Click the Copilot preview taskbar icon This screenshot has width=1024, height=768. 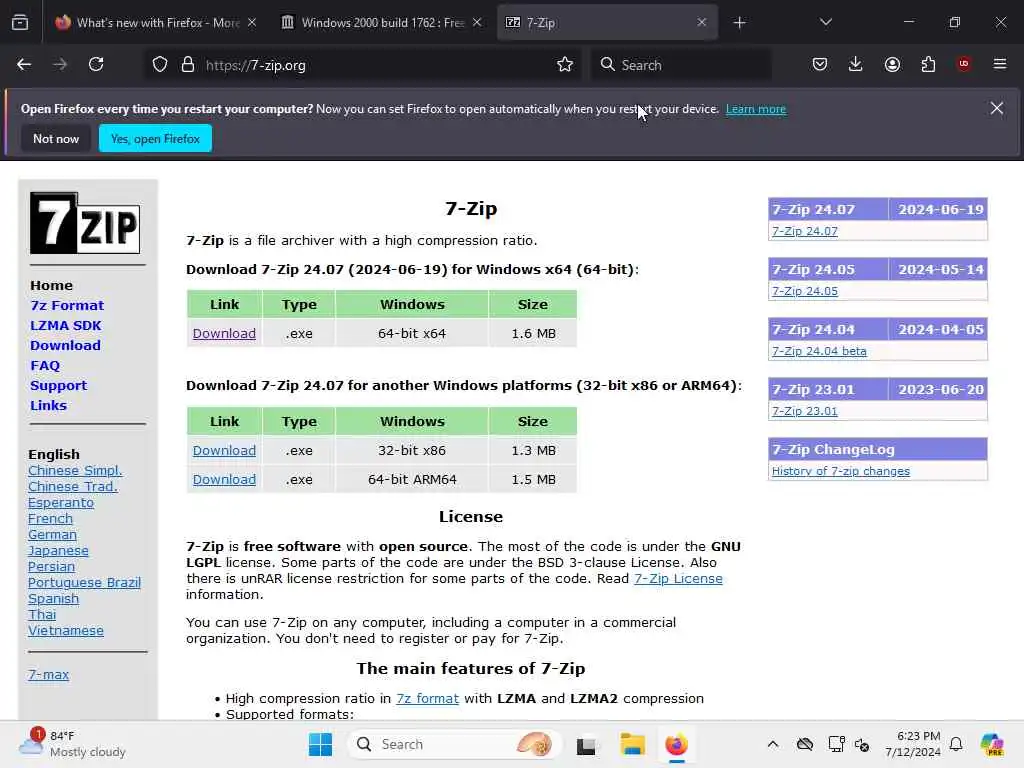pos(992,744)
